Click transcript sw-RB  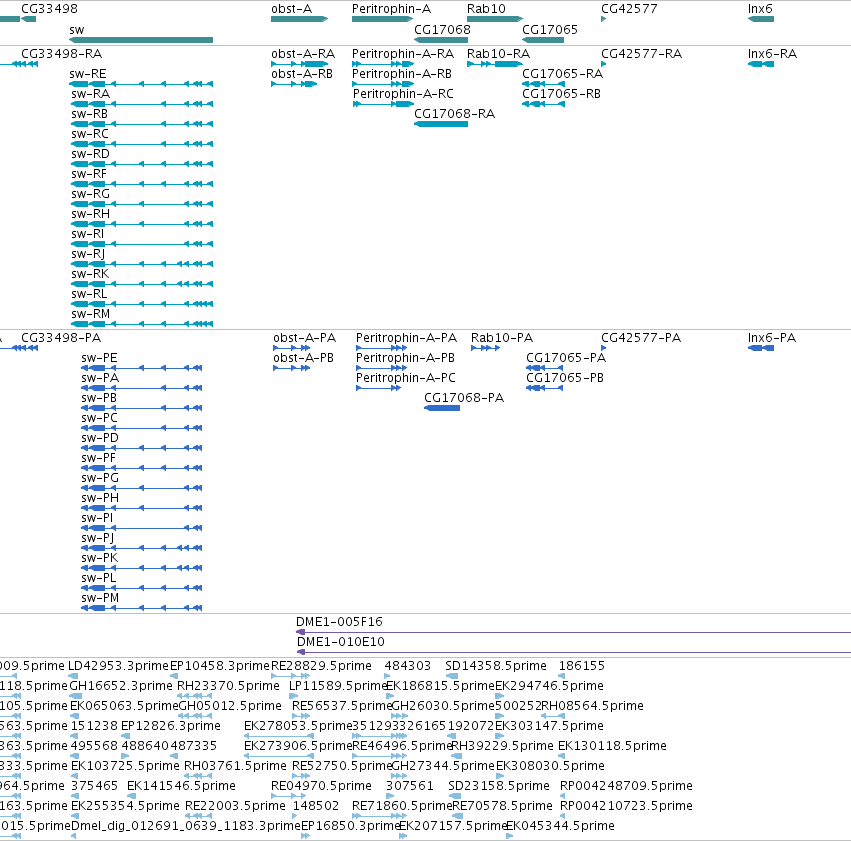(x=142, y=124)
